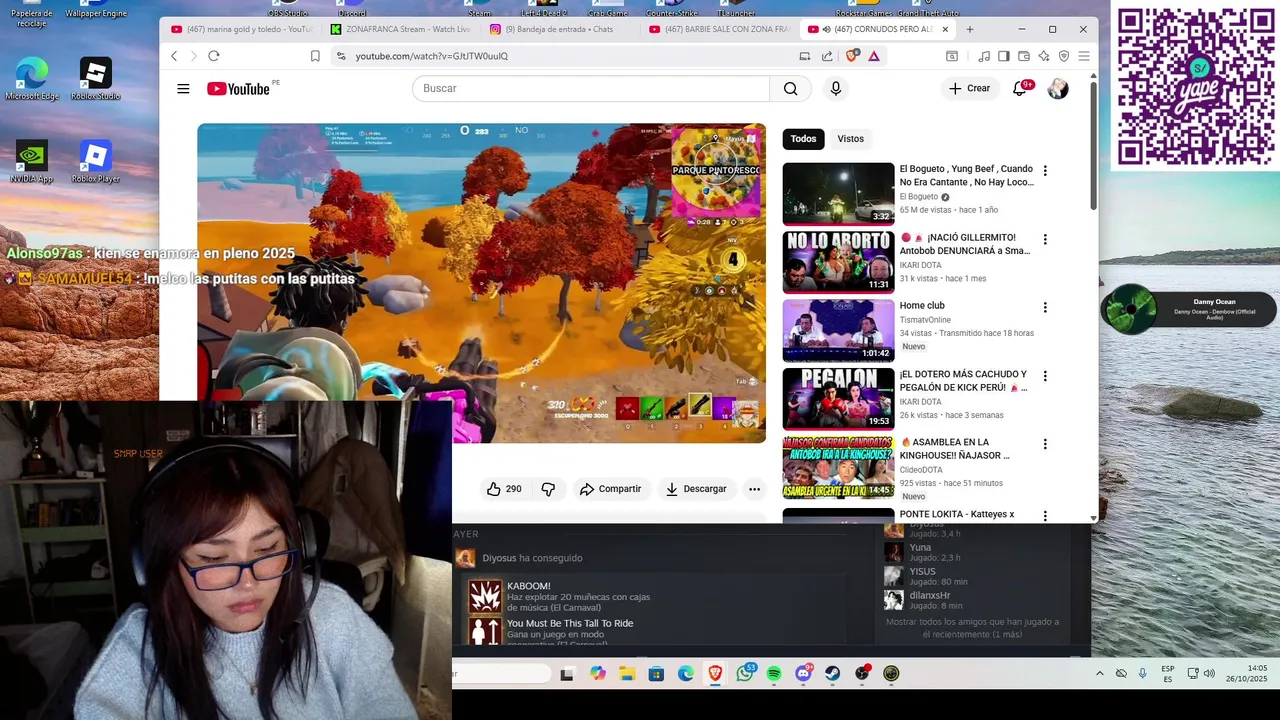1280x720 pixels.
Task: Switch to Instagram Bandeja de entrada tab
Action: point(559,29)
